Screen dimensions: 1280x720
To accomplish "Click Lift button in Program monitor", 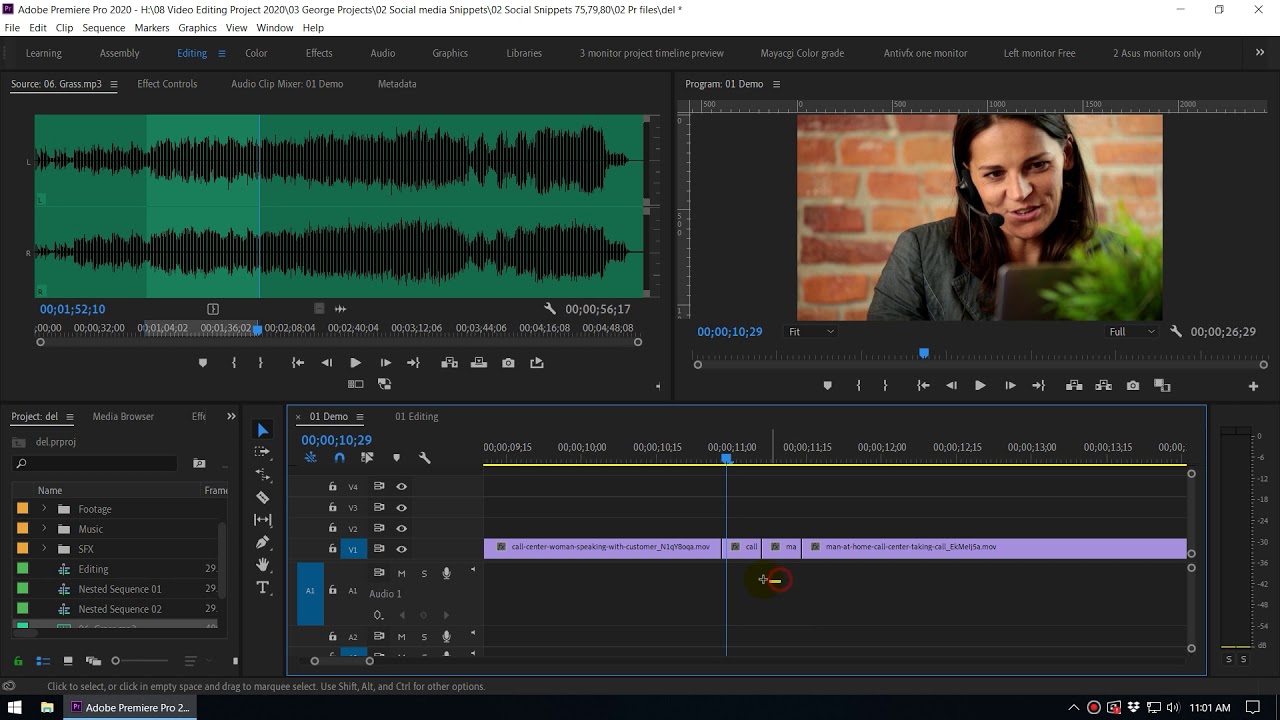I will pyautogui.click(x=1074, y=386).
